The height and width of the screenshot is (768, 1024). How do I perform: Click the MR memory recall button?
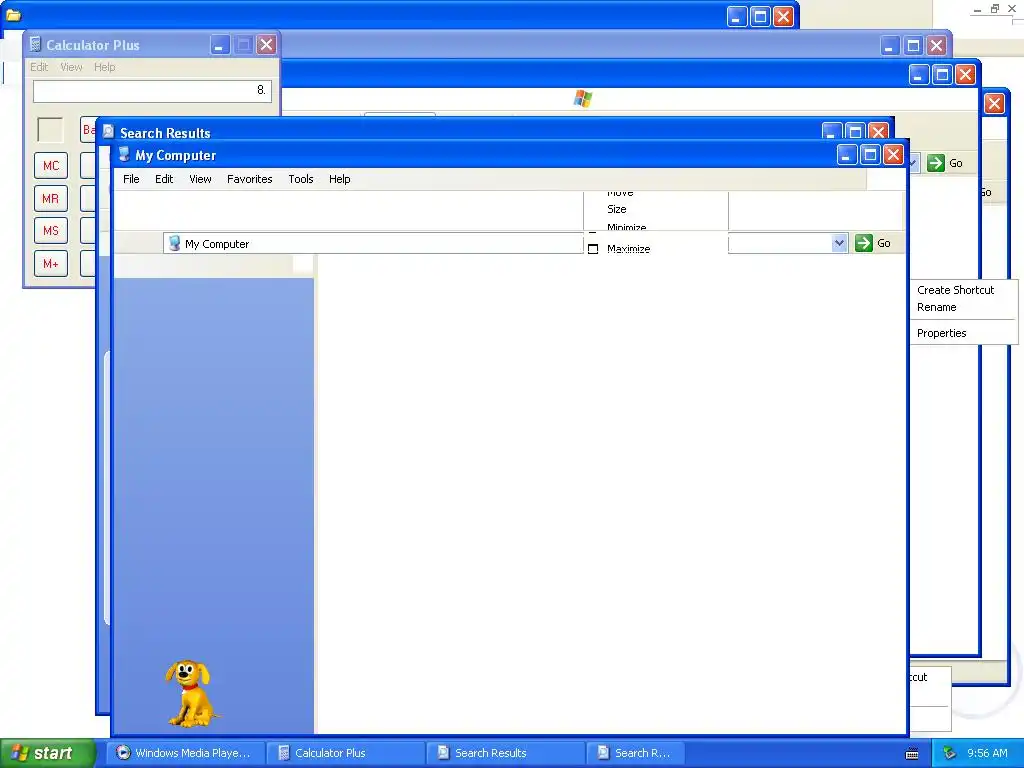point(51,199)
